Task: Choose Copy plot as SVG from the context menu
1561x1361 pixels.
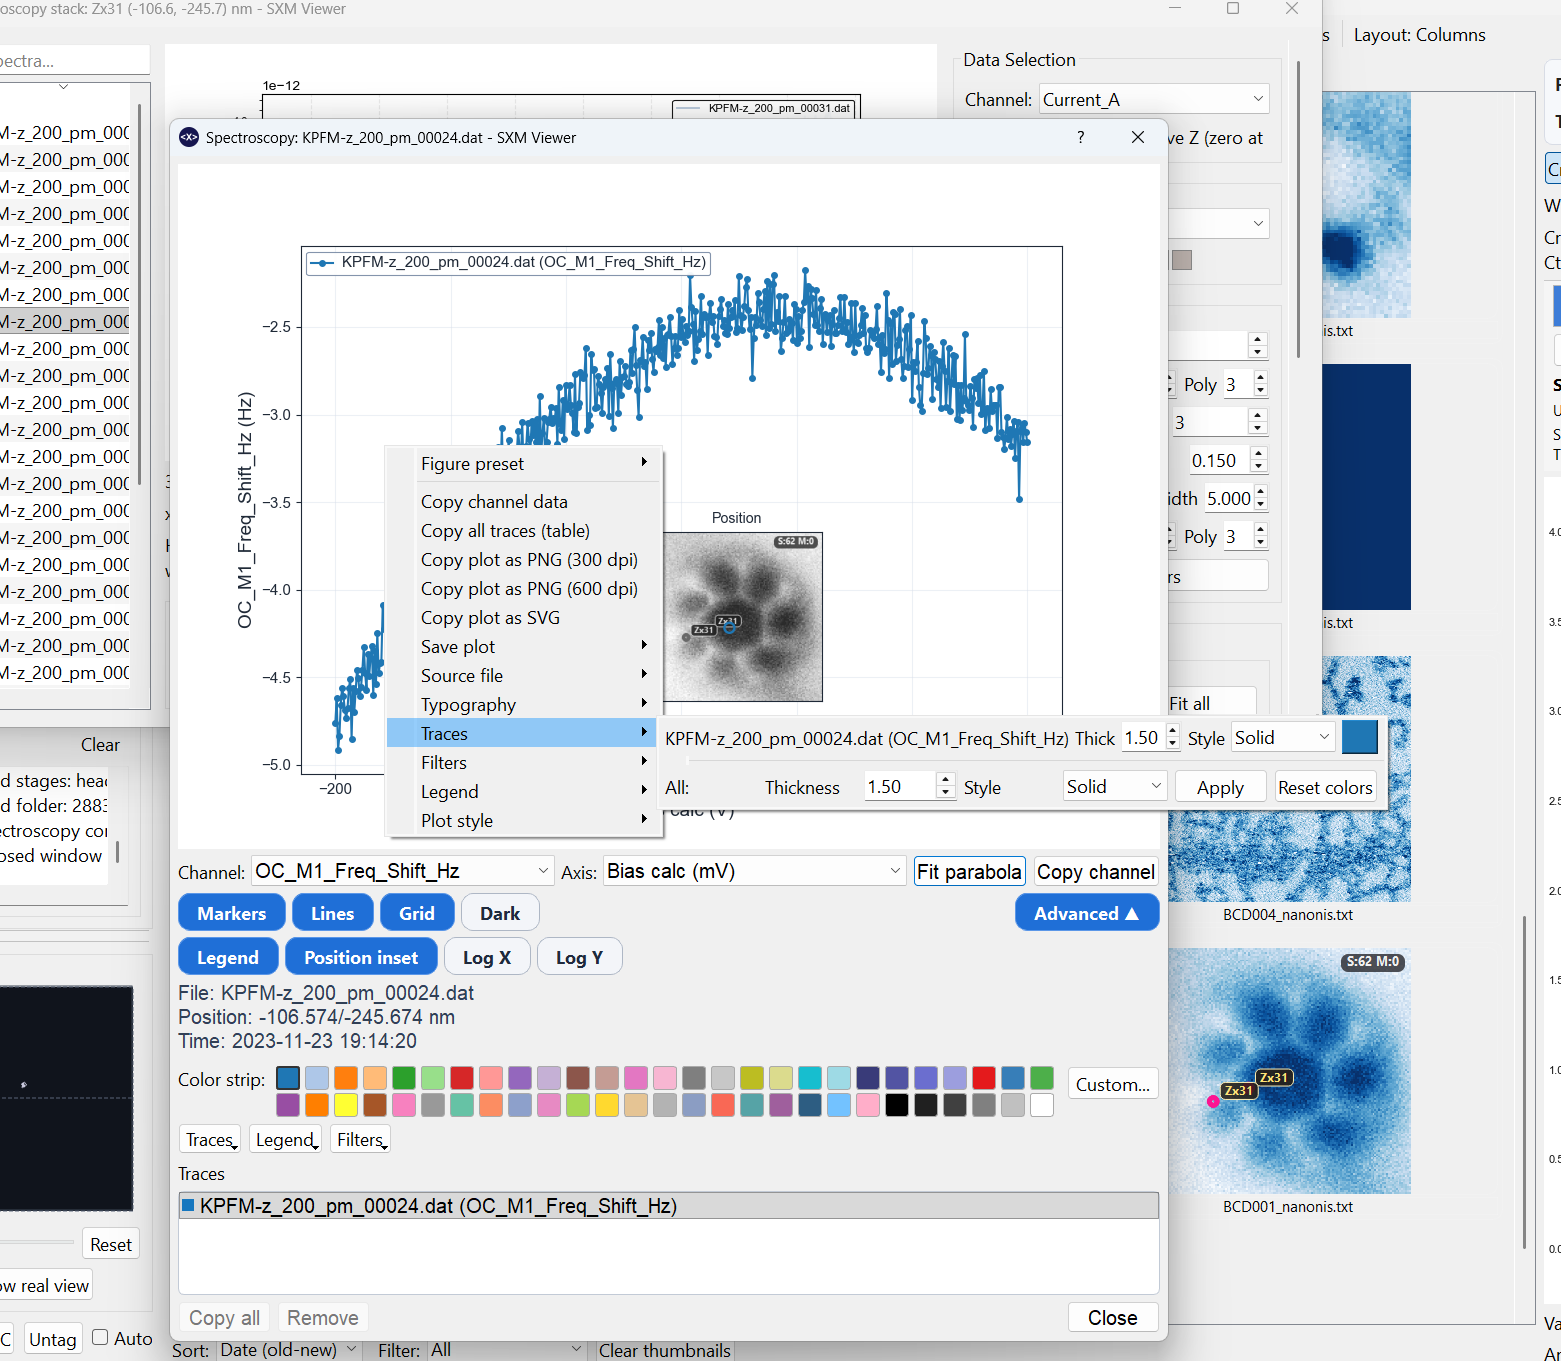Action: pyautogui.click(x=490, y=617)
